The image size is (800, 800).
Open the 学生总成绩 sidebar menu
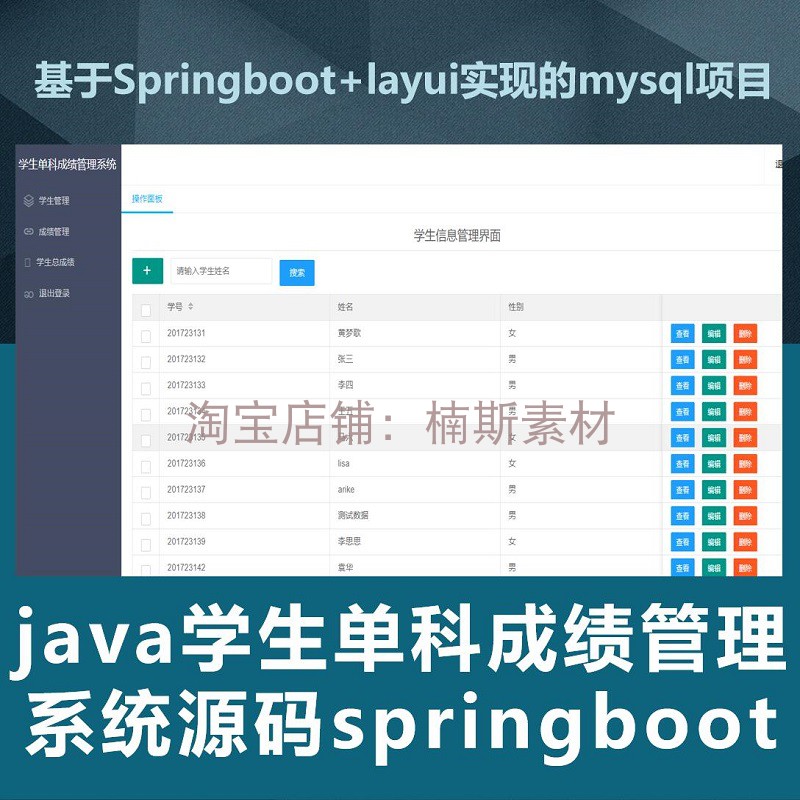pyautogui.click(x=55, y=262)
